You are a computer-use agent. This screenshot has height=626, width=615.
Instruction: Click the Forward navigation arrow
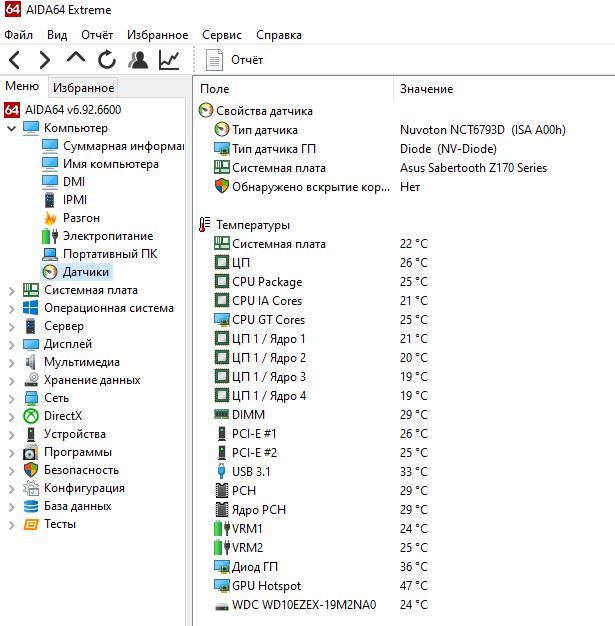click(x=45, y=60)
